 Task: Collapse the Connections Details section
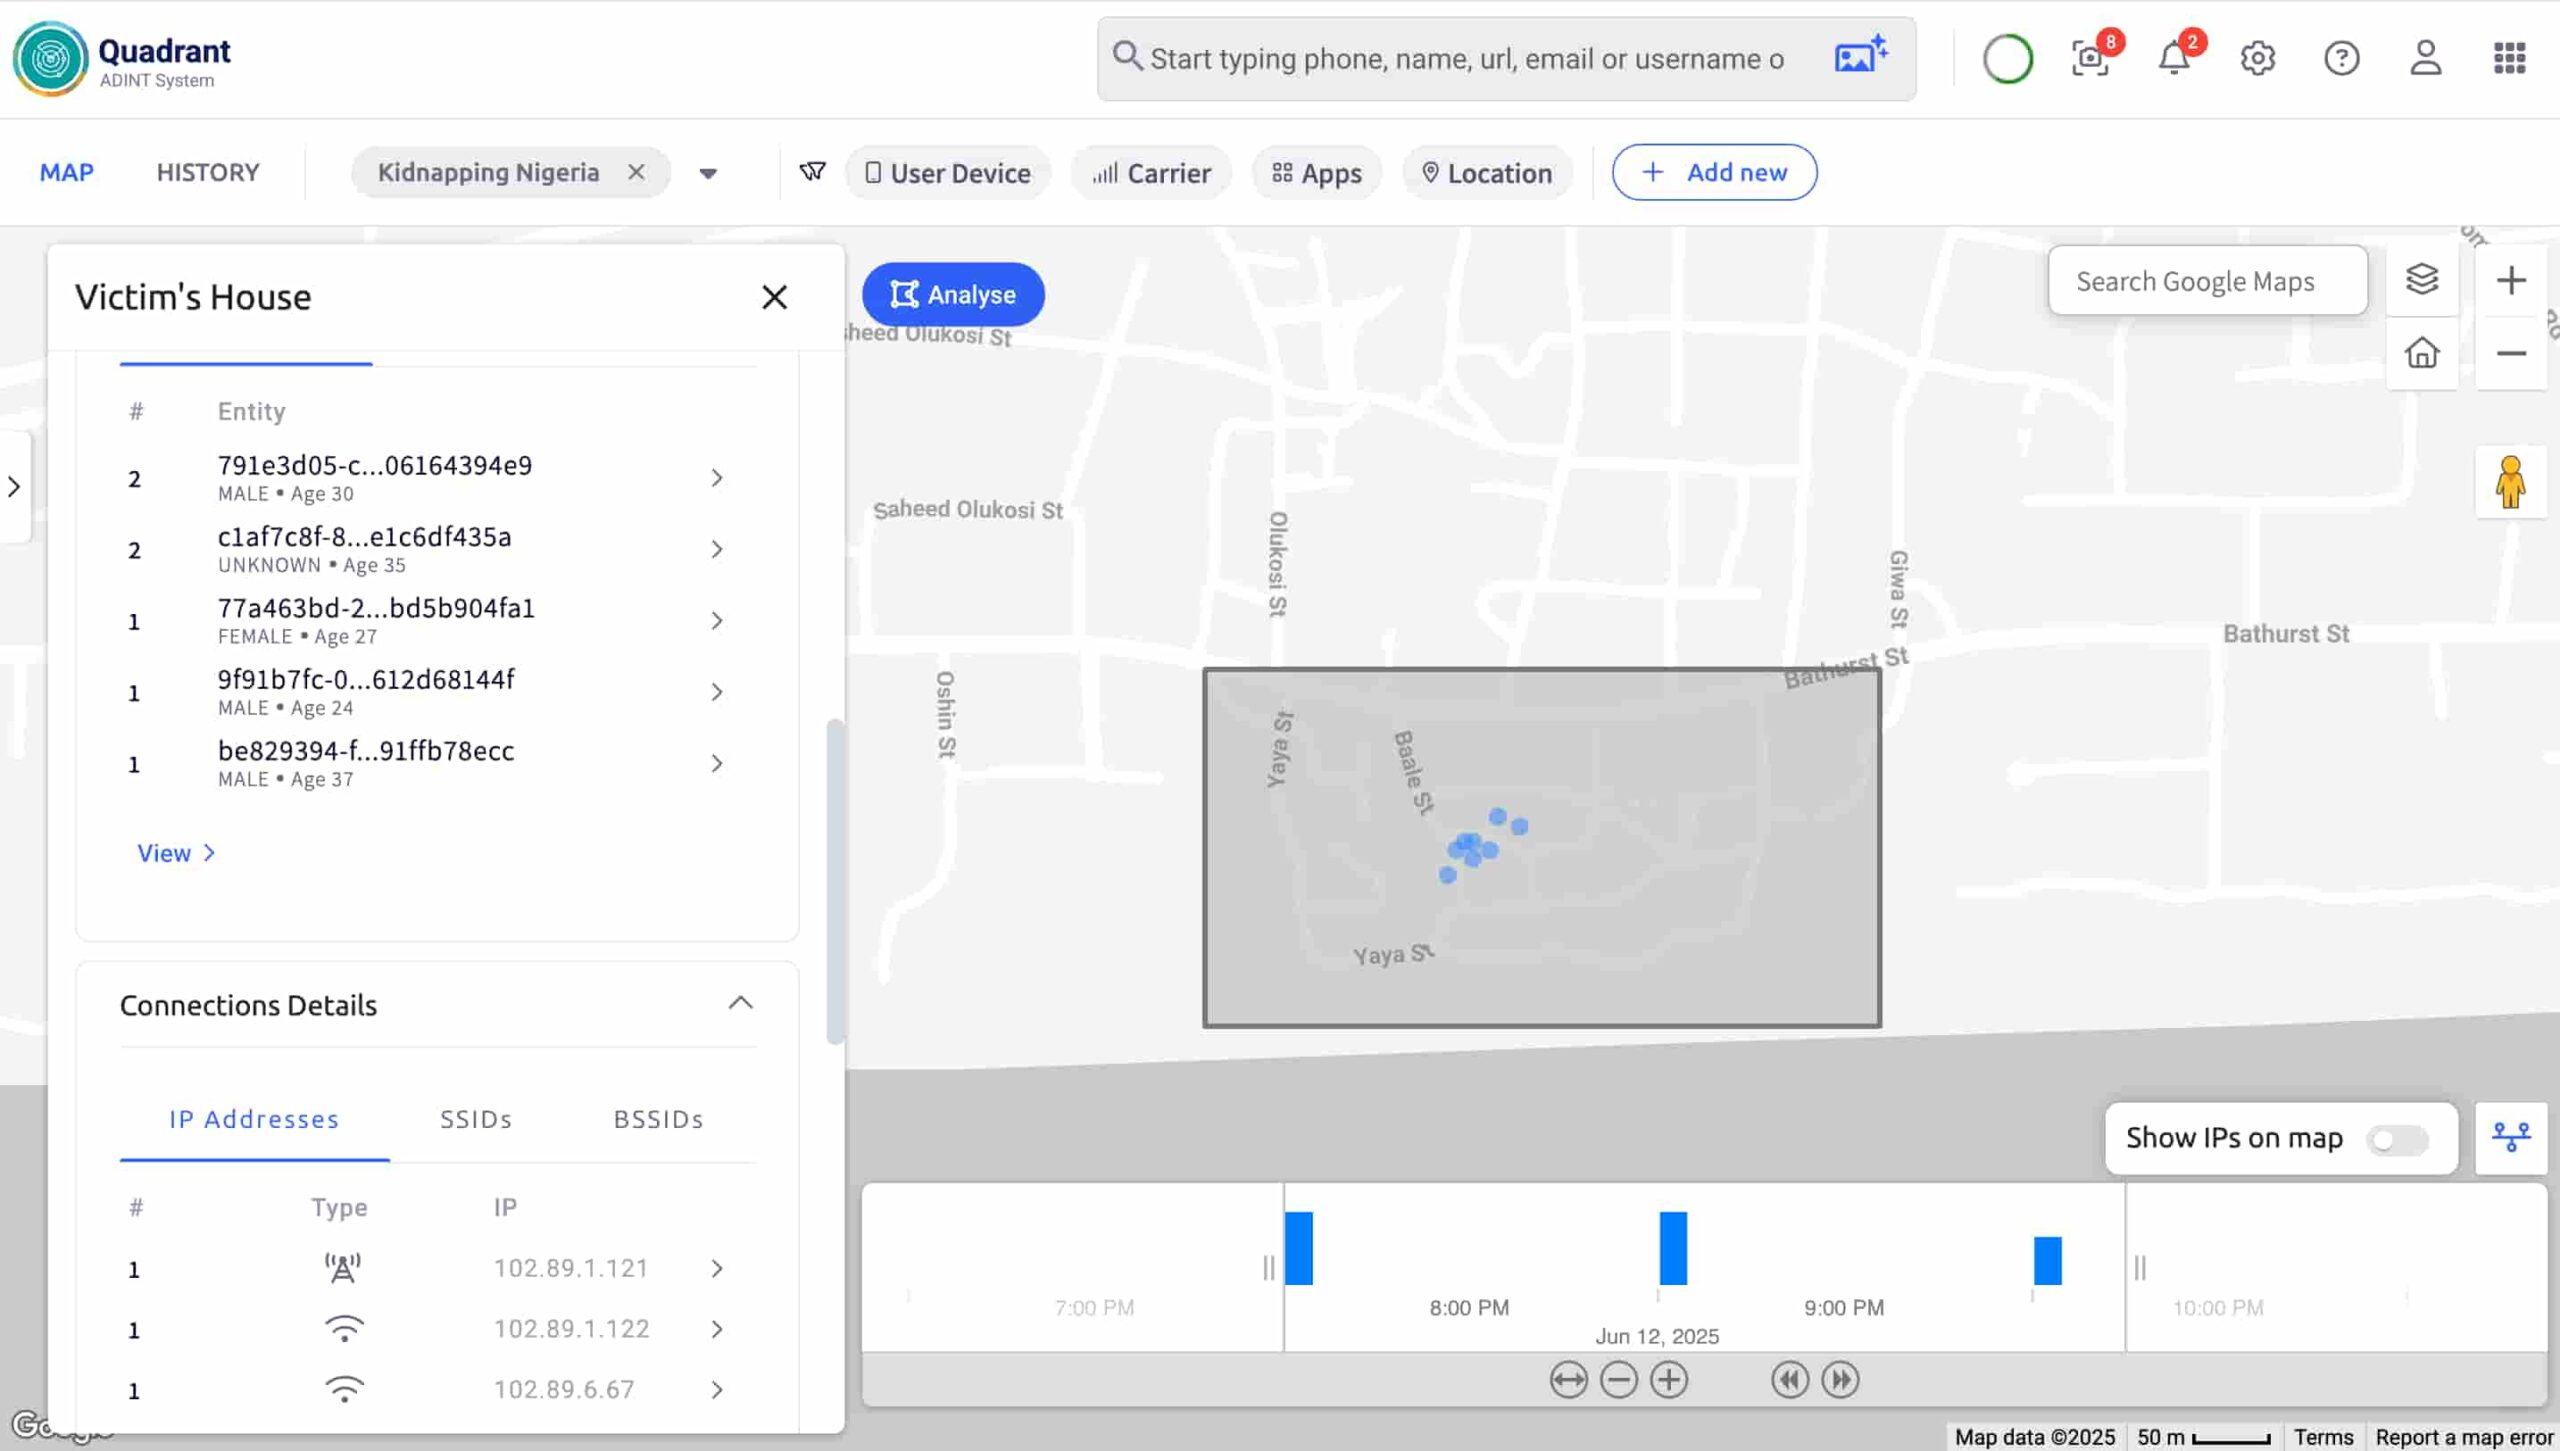point(740,1003)
